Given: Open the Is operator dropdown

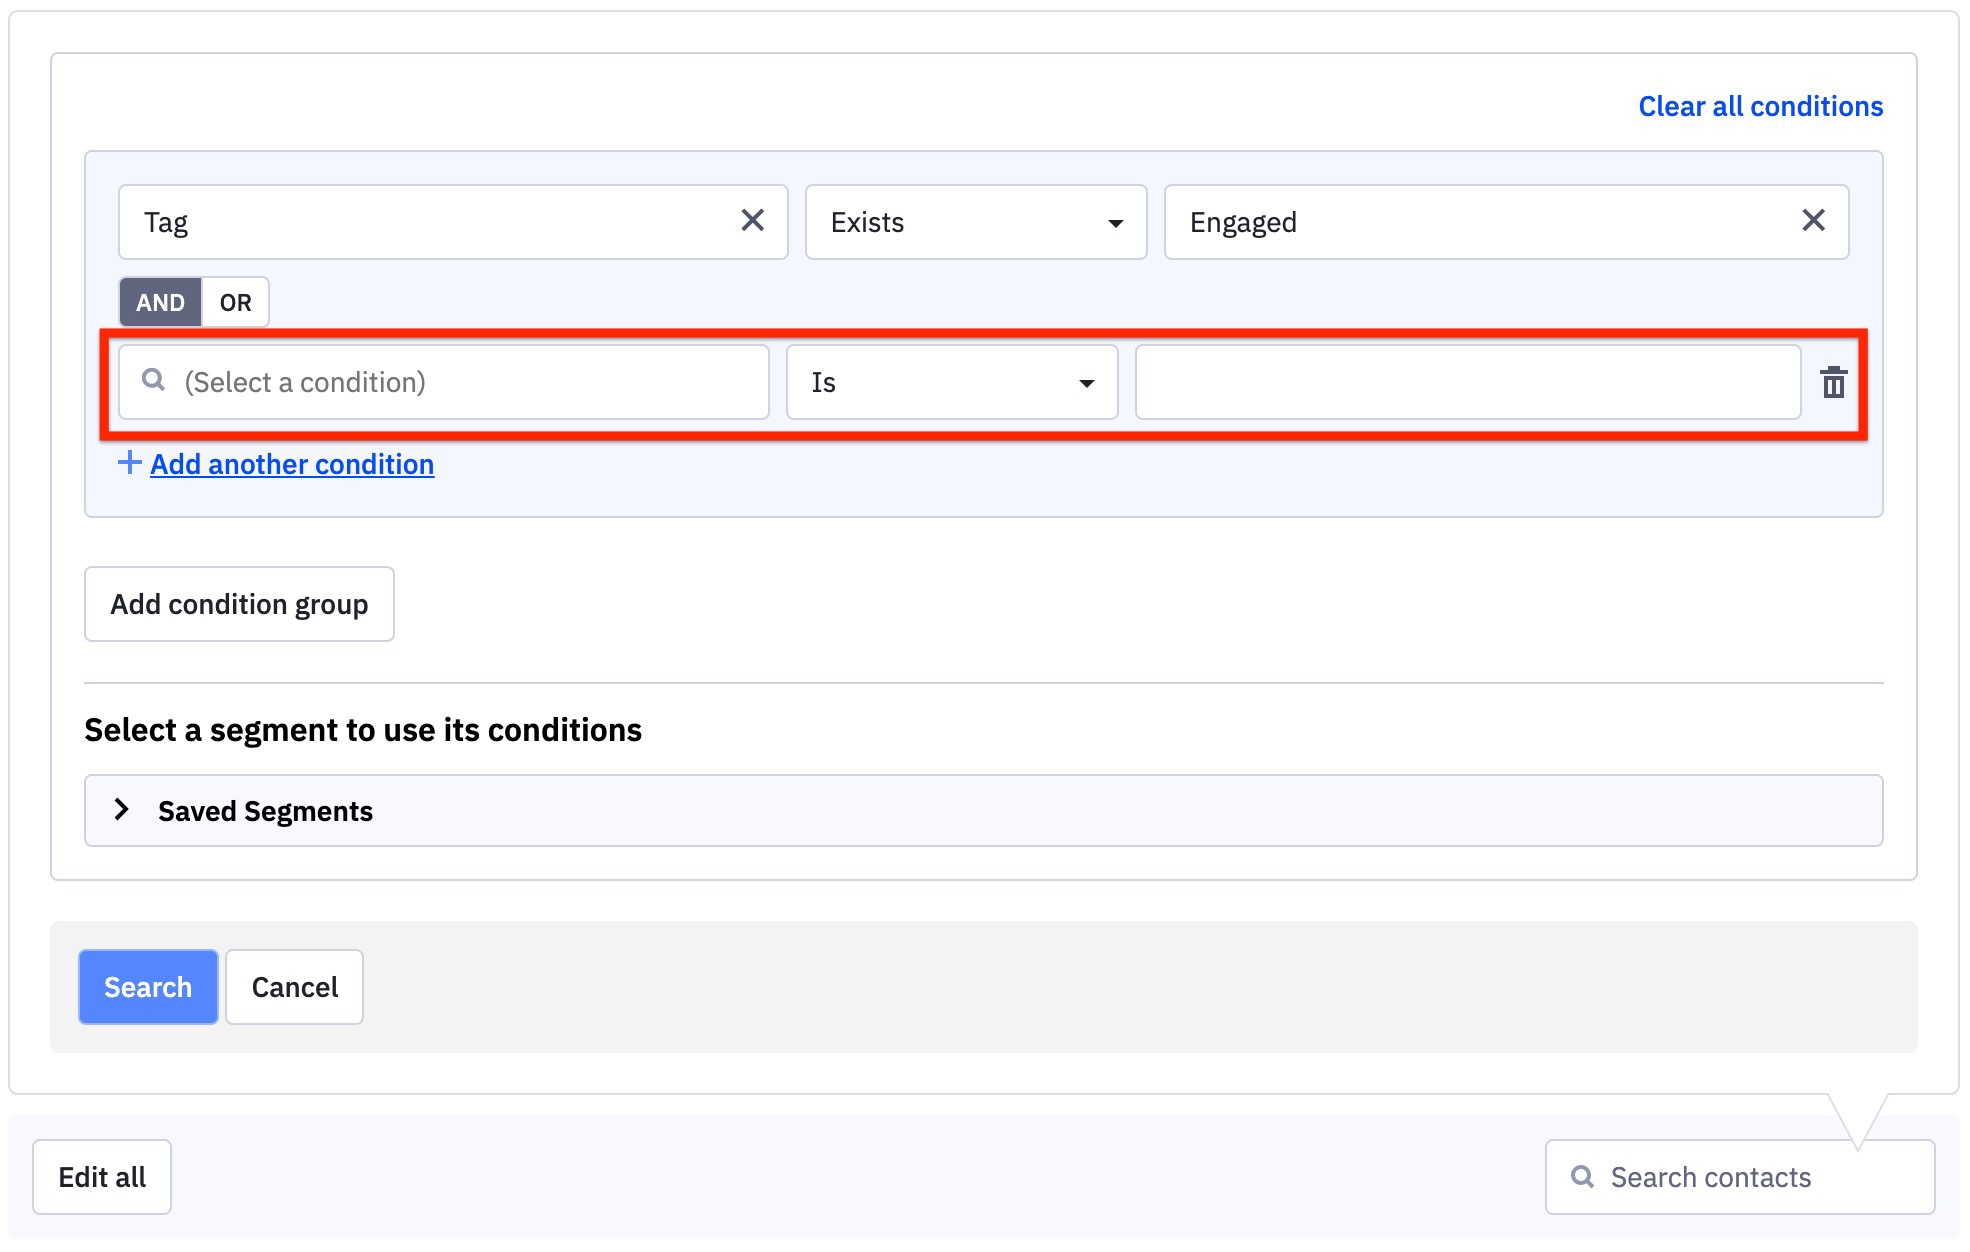Looking at the screenshot, I should [x=952, y=382].
